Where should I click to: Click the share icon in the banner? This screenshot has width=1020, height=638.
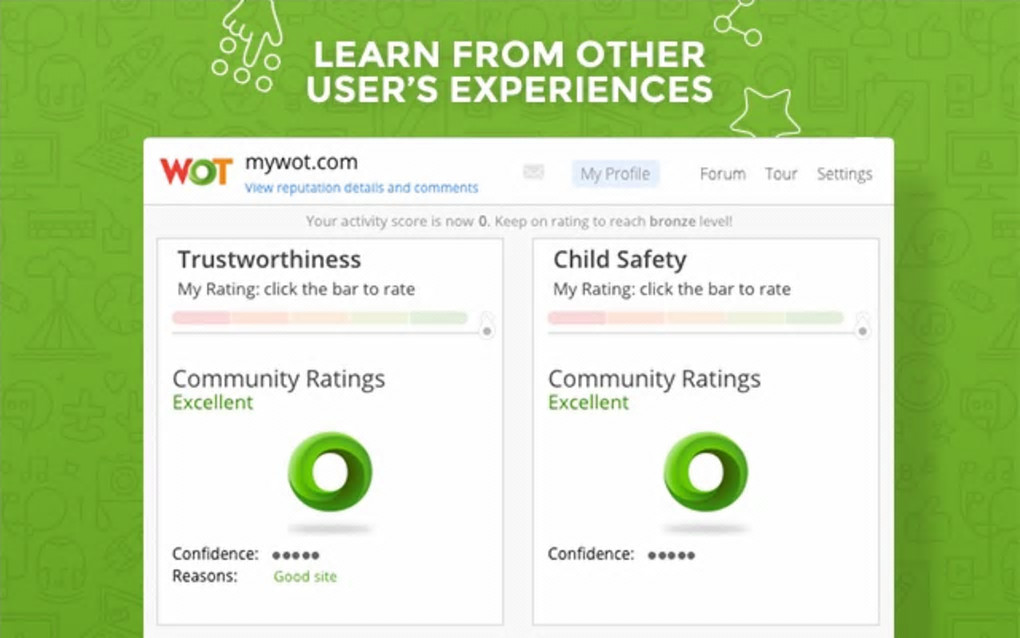point(736,27)
